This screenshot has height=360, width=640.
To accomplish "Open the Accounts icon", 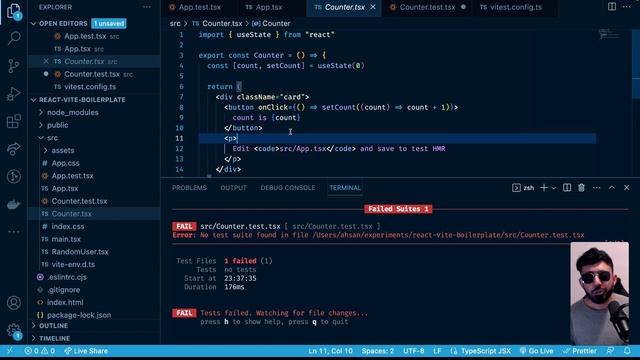I will (x=13, y=303).
